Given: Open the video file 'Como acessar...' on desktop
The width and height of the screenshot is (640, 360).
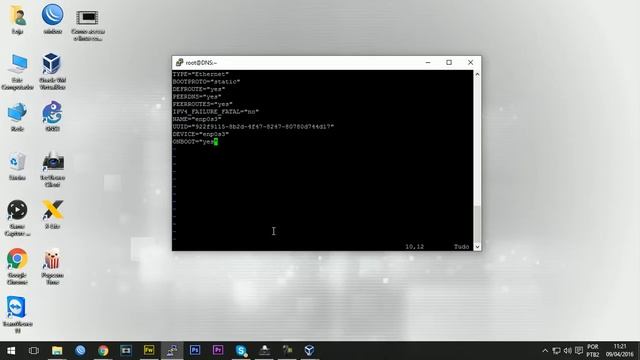Looking at the screenshot, I should (x=88, y=24).
